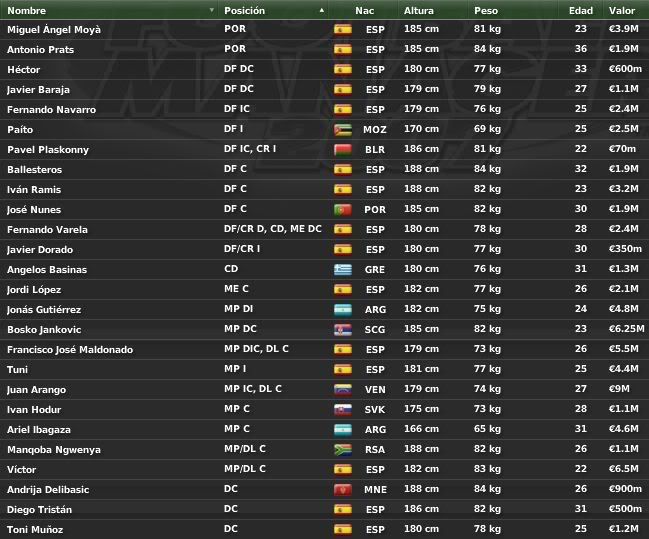Select player Ariel Ibagaza
Screen dimensions: 649x539
coord(39,430)
